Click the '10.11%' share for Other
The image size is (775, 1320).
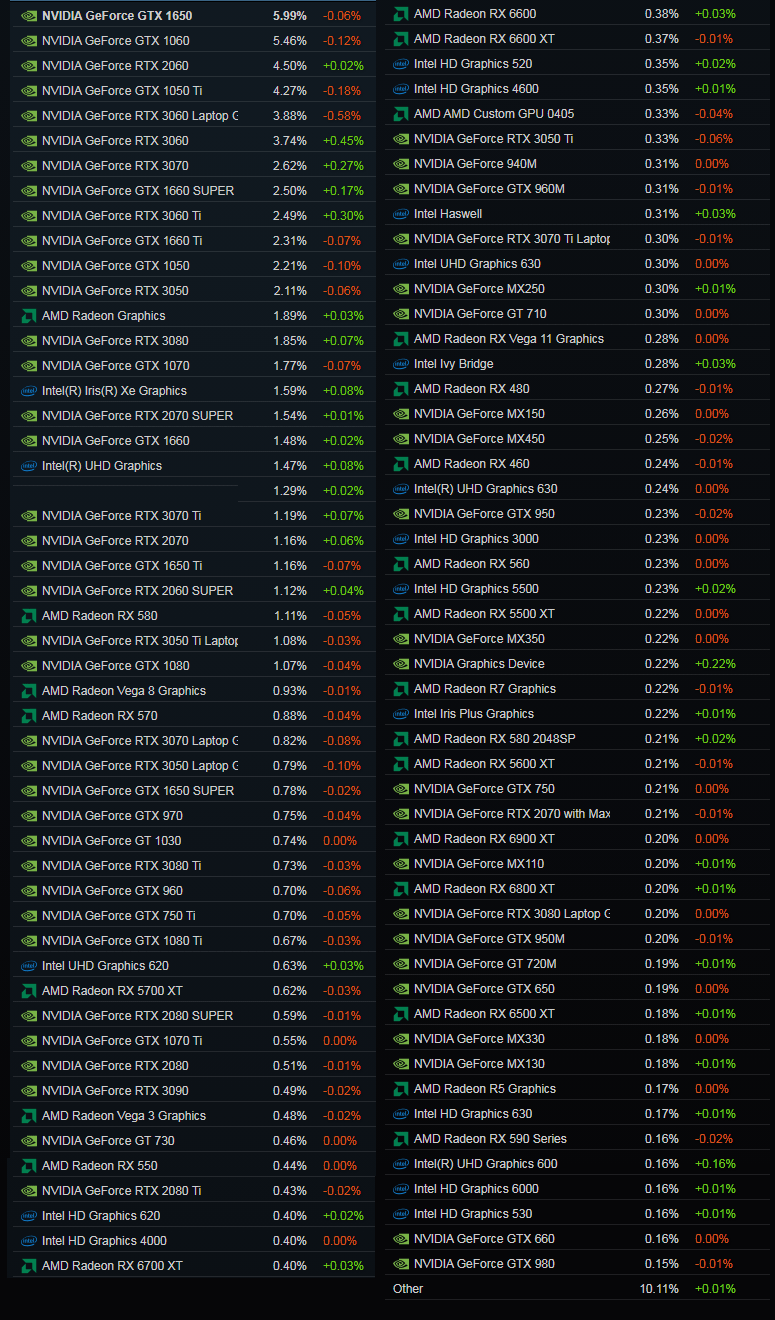(x=659, y=1289)
